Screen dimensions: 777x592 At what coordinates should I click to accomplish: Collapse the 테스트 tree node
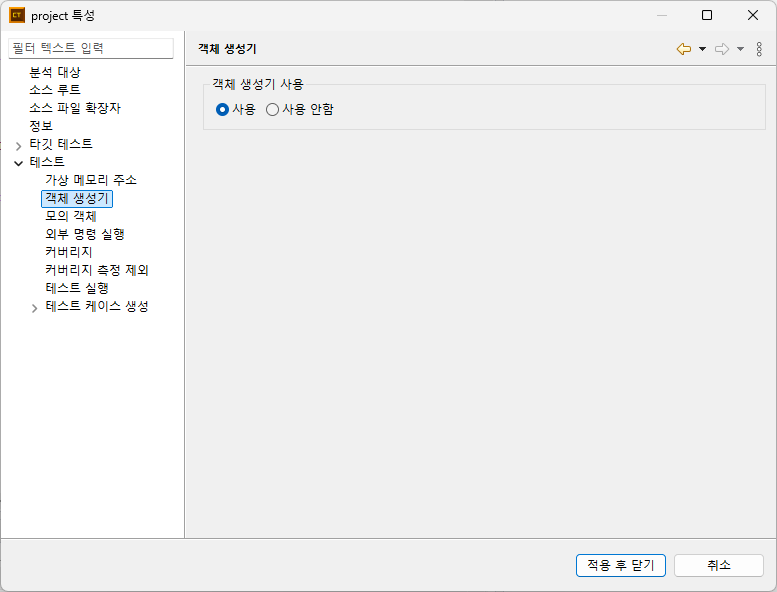click(18, 163)
